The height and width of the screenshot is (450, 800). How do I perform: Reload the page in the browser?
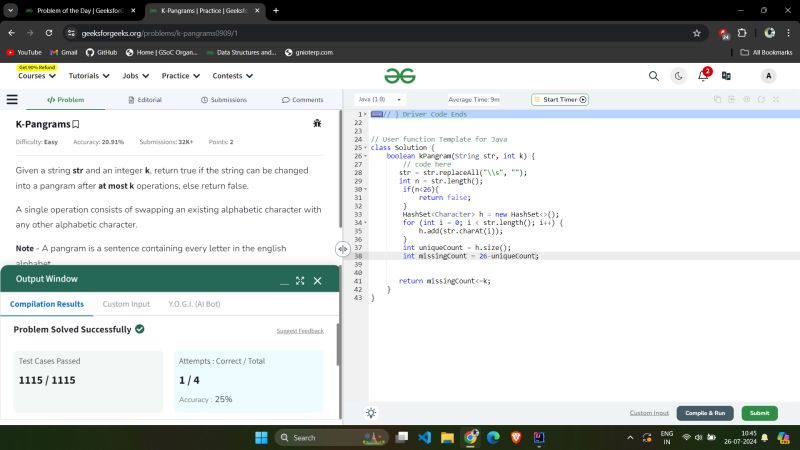(x=49, y=33)
